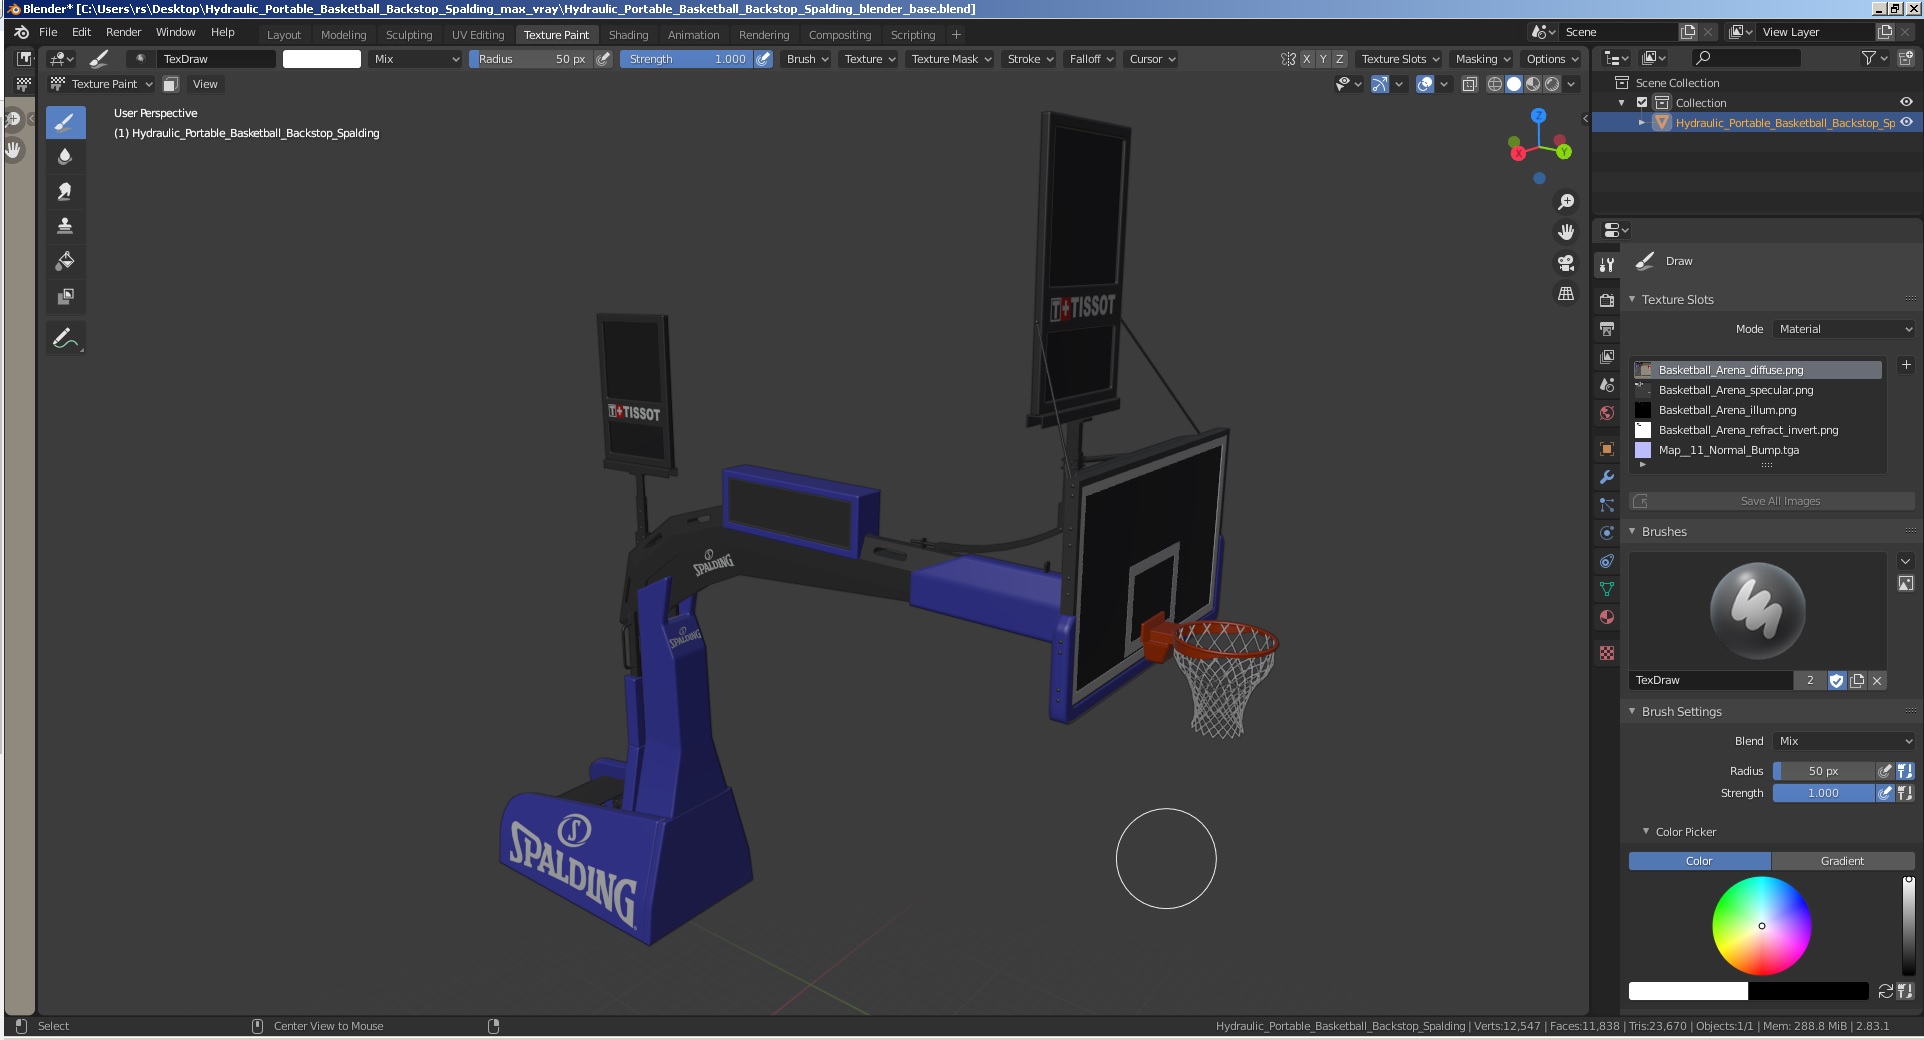Toggle overlays display button
This screenshot has height=1040, width=1924.
1425,84
